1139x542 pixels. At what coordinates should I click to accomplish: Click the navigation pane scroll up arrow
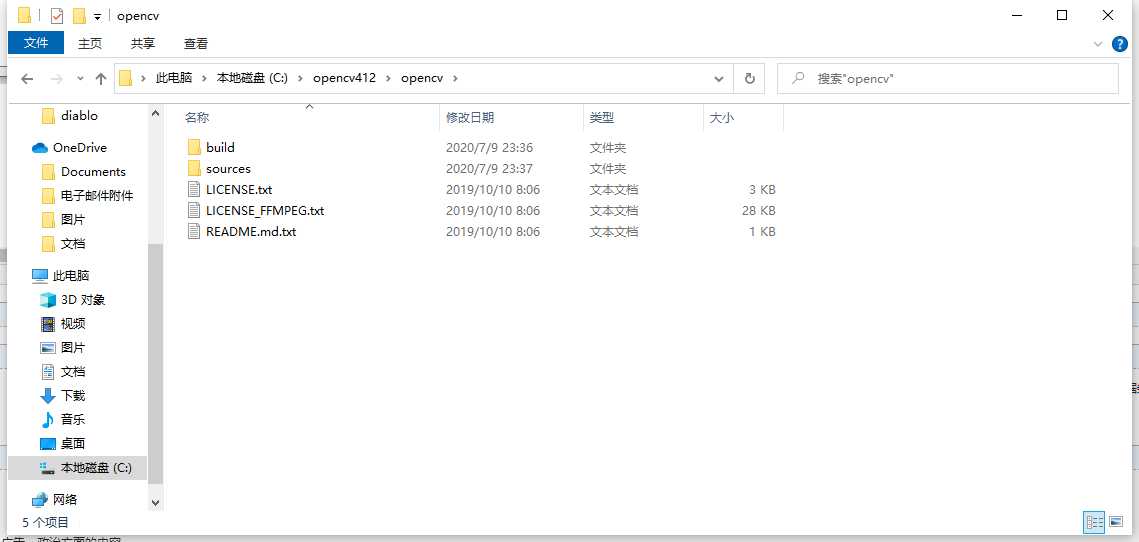click(155, 114)
